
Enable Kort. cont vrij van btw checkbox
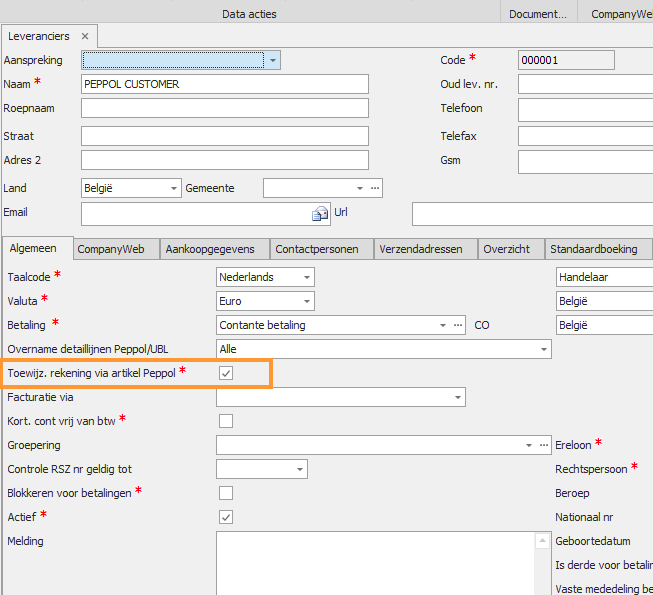(x=226, y=421)
